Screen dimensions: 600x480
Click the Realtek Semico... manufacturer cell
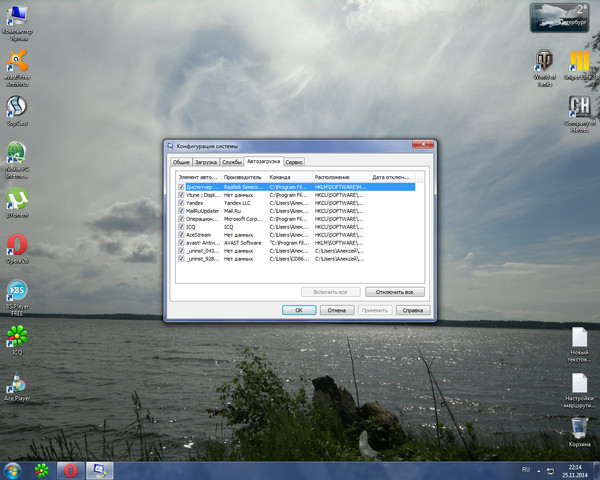click(x=244, y=187)
